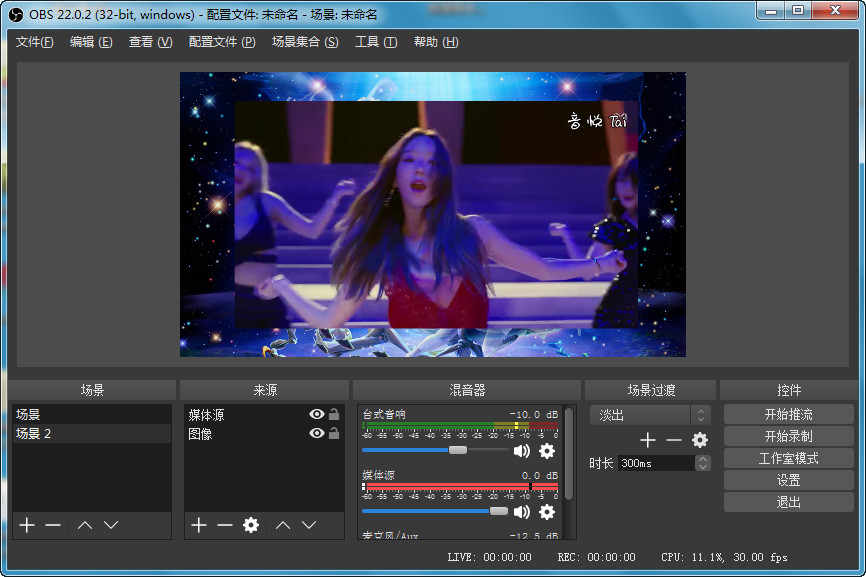
Task: Add a new source with plus icon
Action: [199, 525]
